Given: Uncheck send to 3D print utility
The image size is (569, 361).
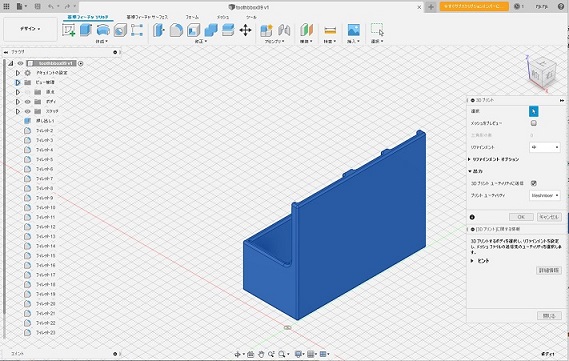Looking at the screenshot, I should pyautogui.click(x=533, y=183).
